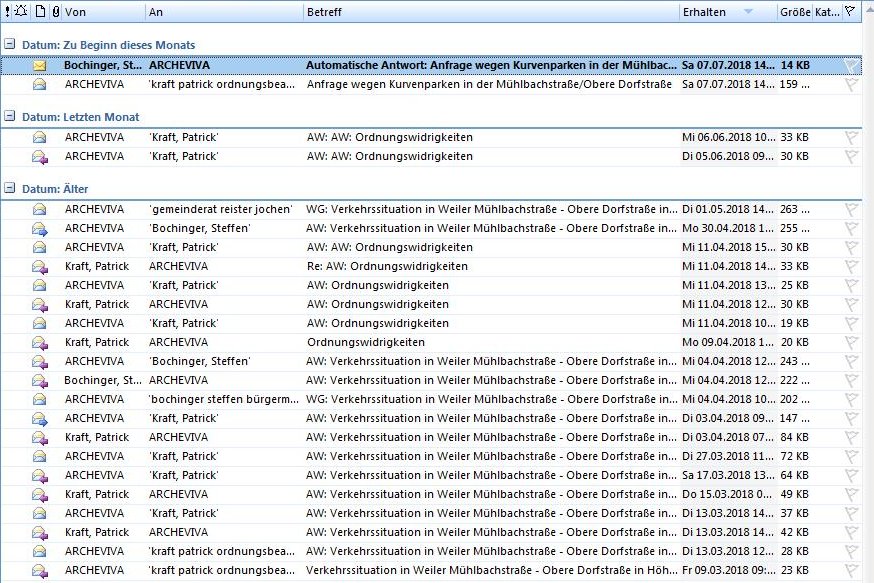874x583 pixels.
Task: Collapse the 'Älter' date group
Action: click(x=9, y=188)
